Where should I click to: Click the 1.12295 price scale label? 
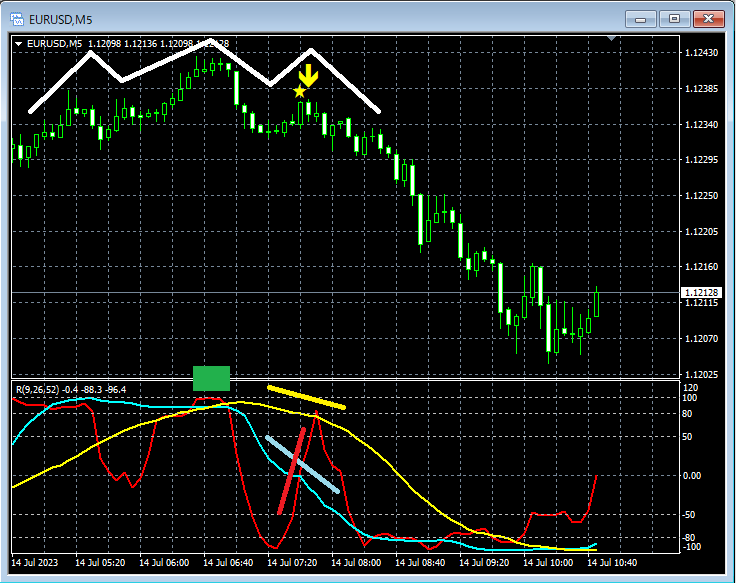pos(701,160)
